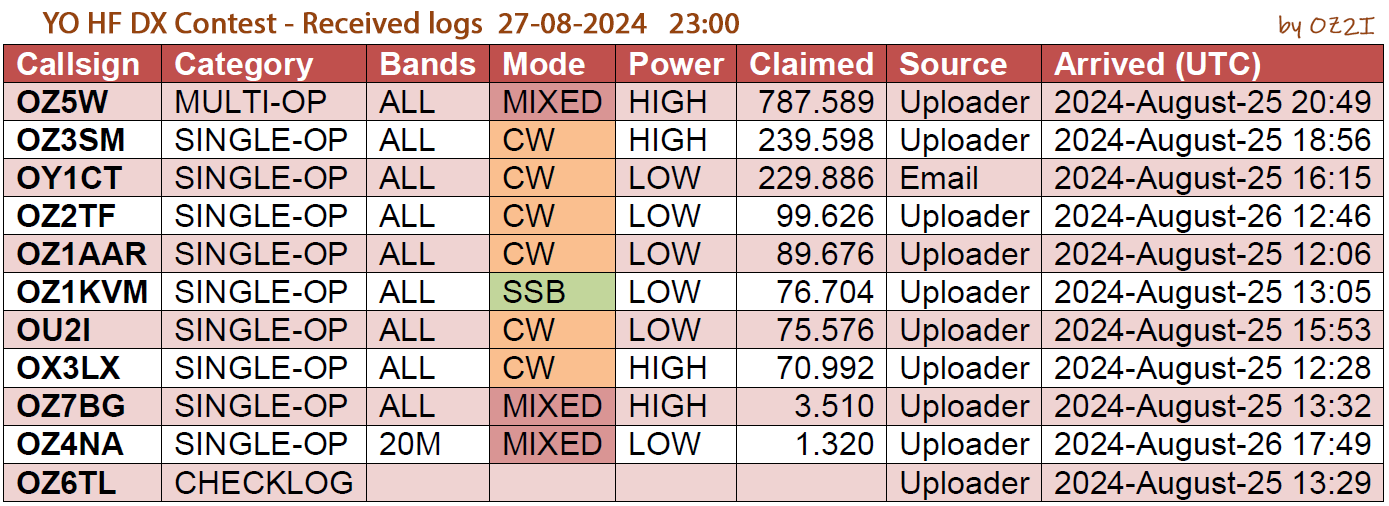Click the claimed score 787.589
Image resolution: width=1389 pixels, height=506 pixels.
coord(816,102)
